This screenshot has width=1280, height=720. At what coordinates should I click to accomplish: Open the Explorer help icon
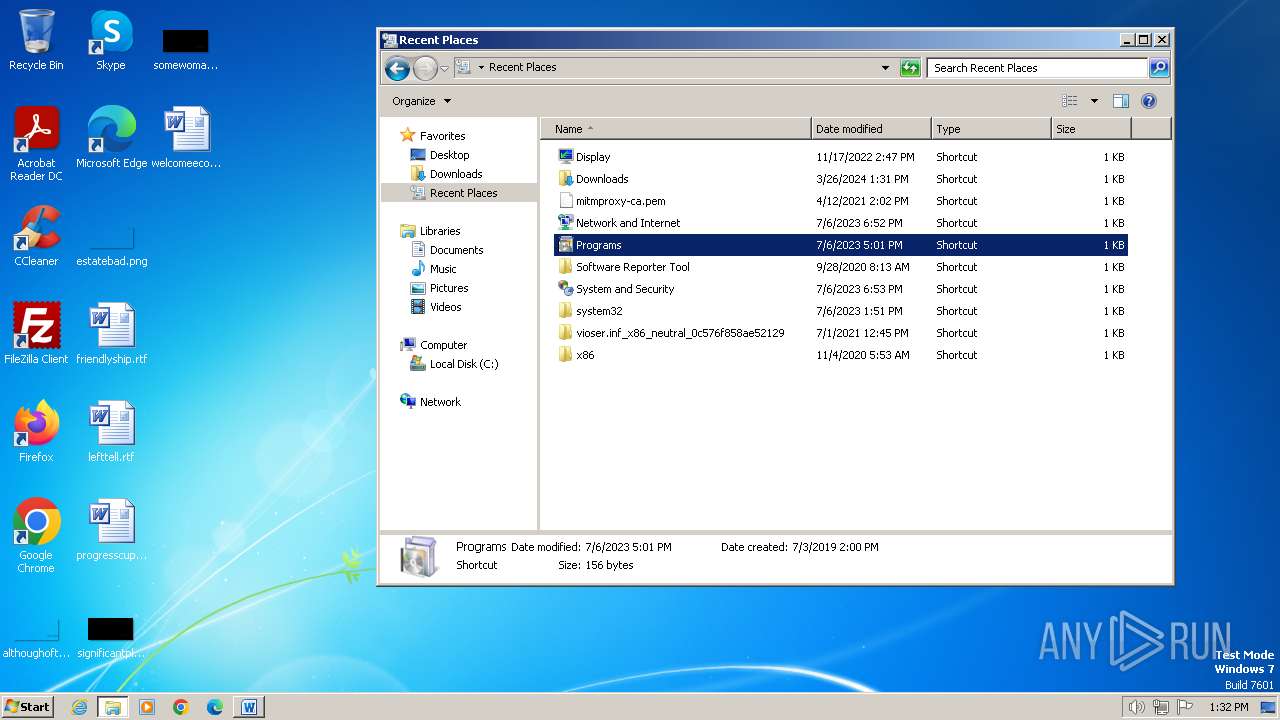click(x=1149, y=101)
